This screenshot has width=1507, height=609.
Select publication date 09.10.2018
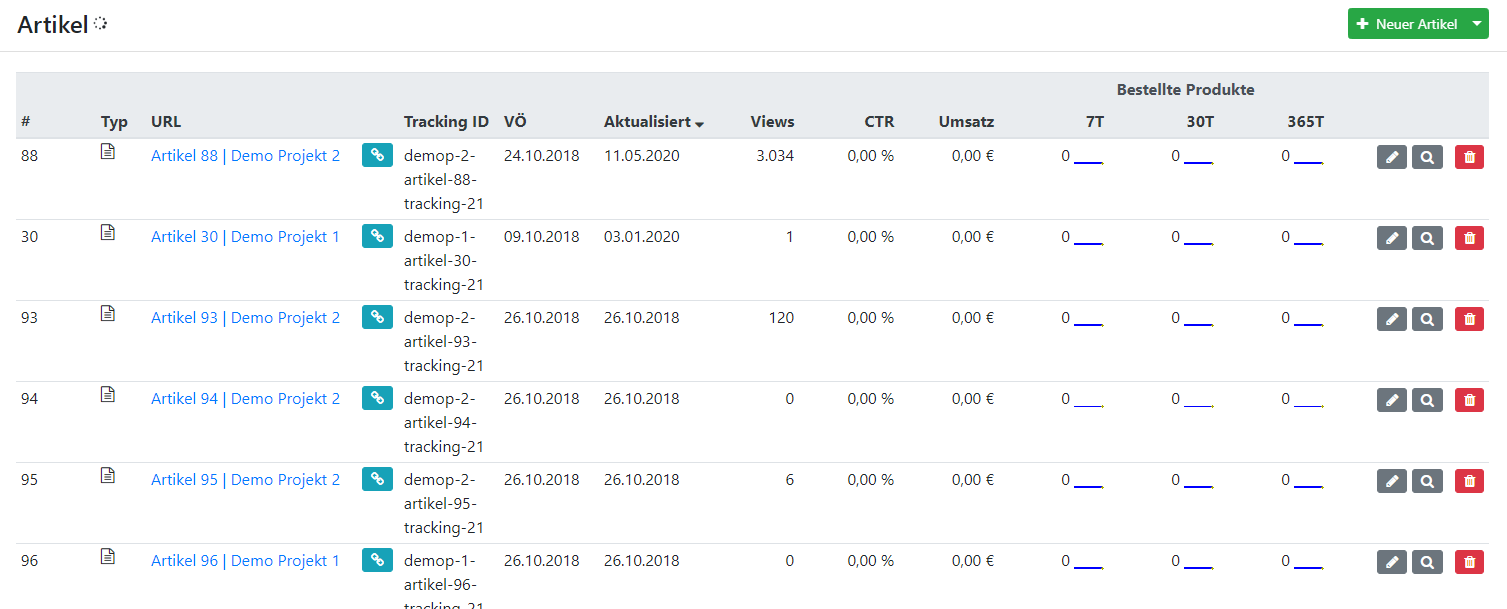click(542, 237)
